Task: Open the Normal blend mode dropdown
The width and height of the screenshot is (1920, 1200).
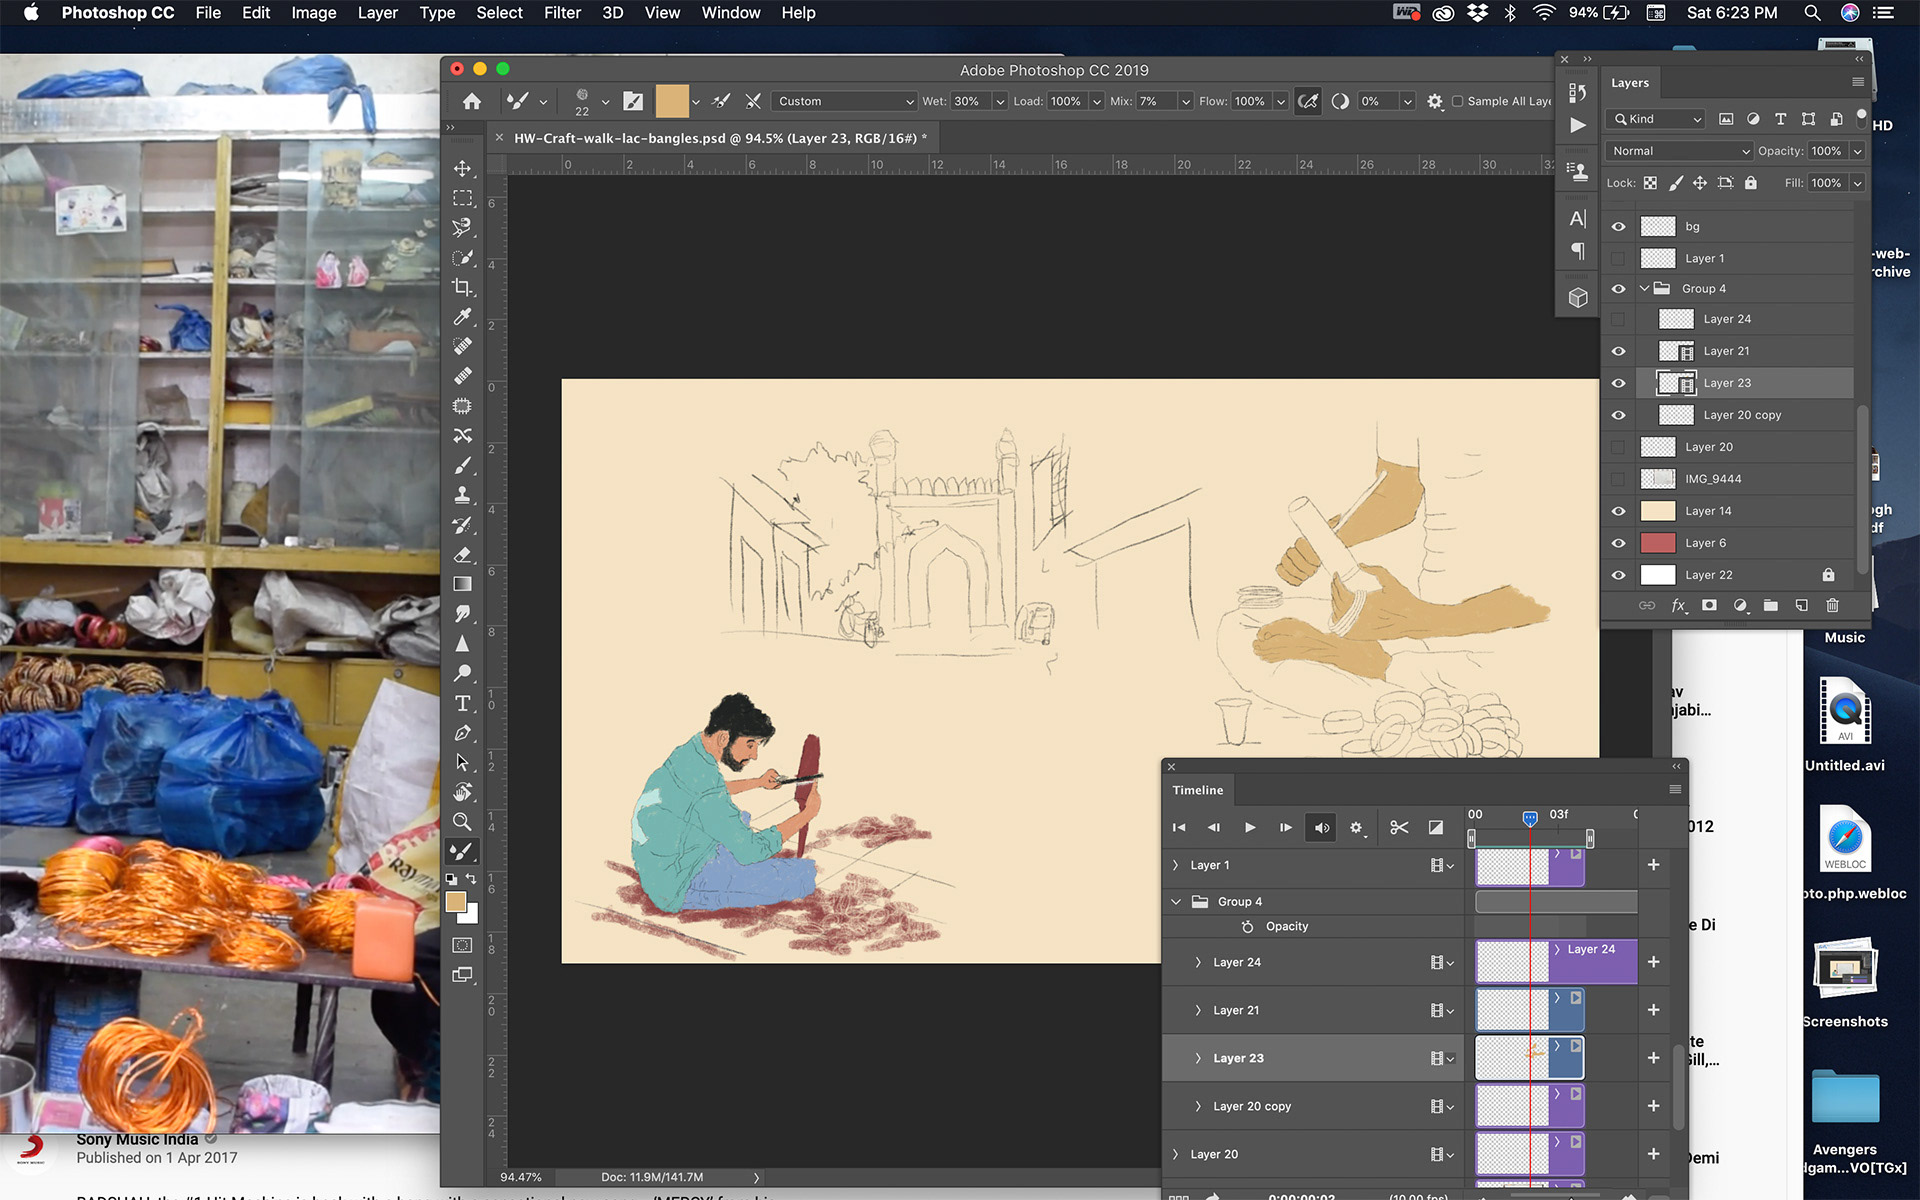Action: tap(1680, 151)
